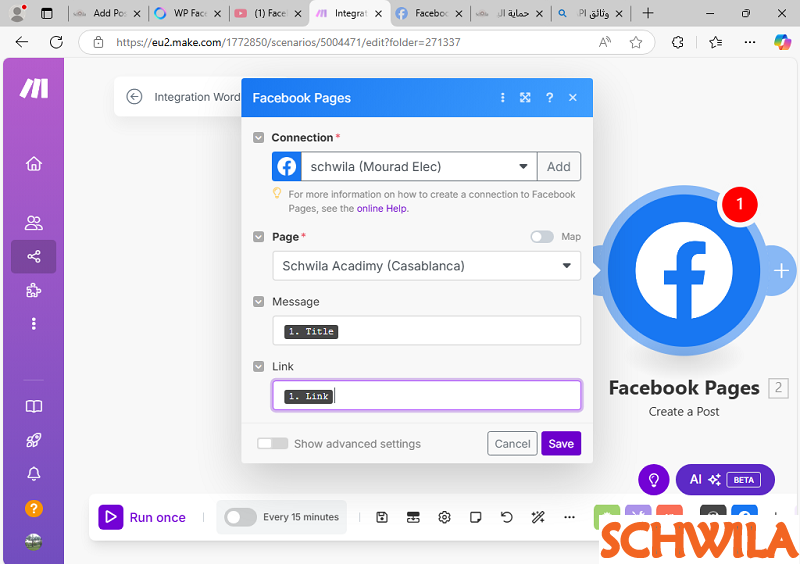
Task: Click the undo arrow in toolbar
Action: (x=506, y=518)
